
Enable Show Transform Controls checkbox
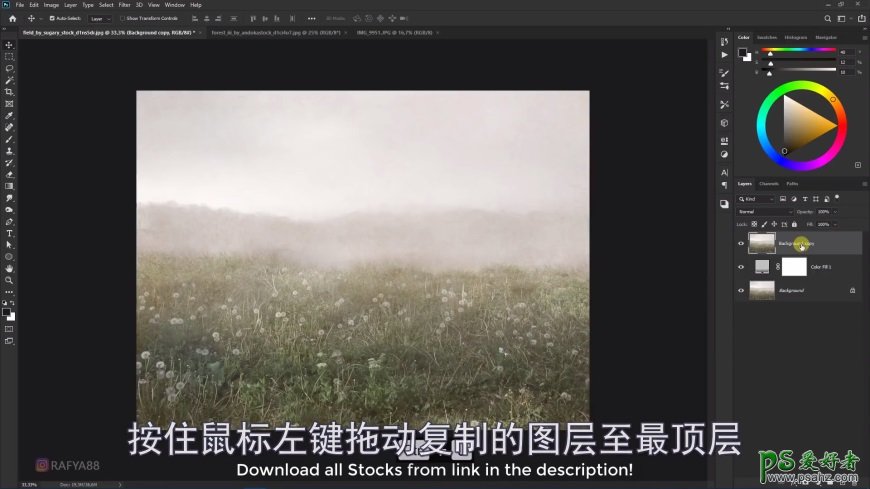pos(123,18)
